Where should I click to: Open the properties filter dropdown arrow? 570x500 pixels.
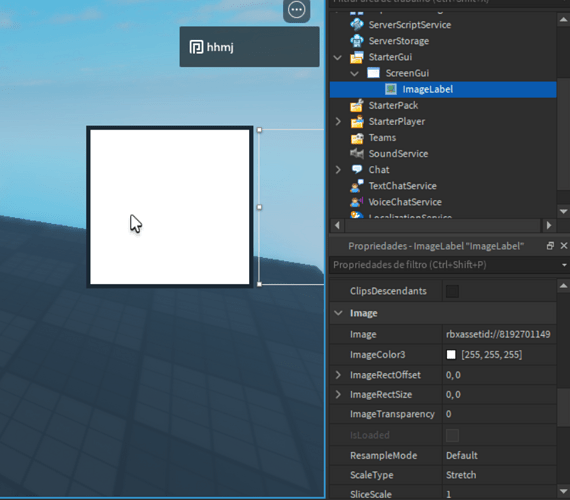pyautogui.click(x=564, y=265)
